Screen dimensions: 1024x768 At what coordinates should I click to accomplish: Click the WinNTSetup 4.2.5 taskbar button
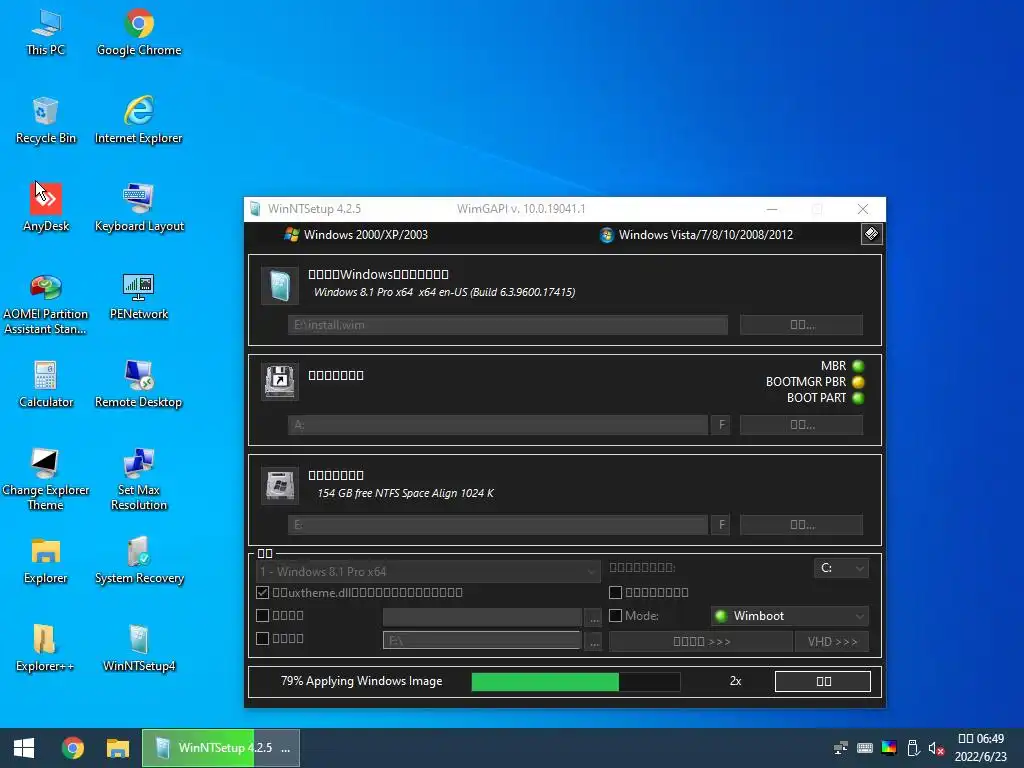[x=221, y=748]
